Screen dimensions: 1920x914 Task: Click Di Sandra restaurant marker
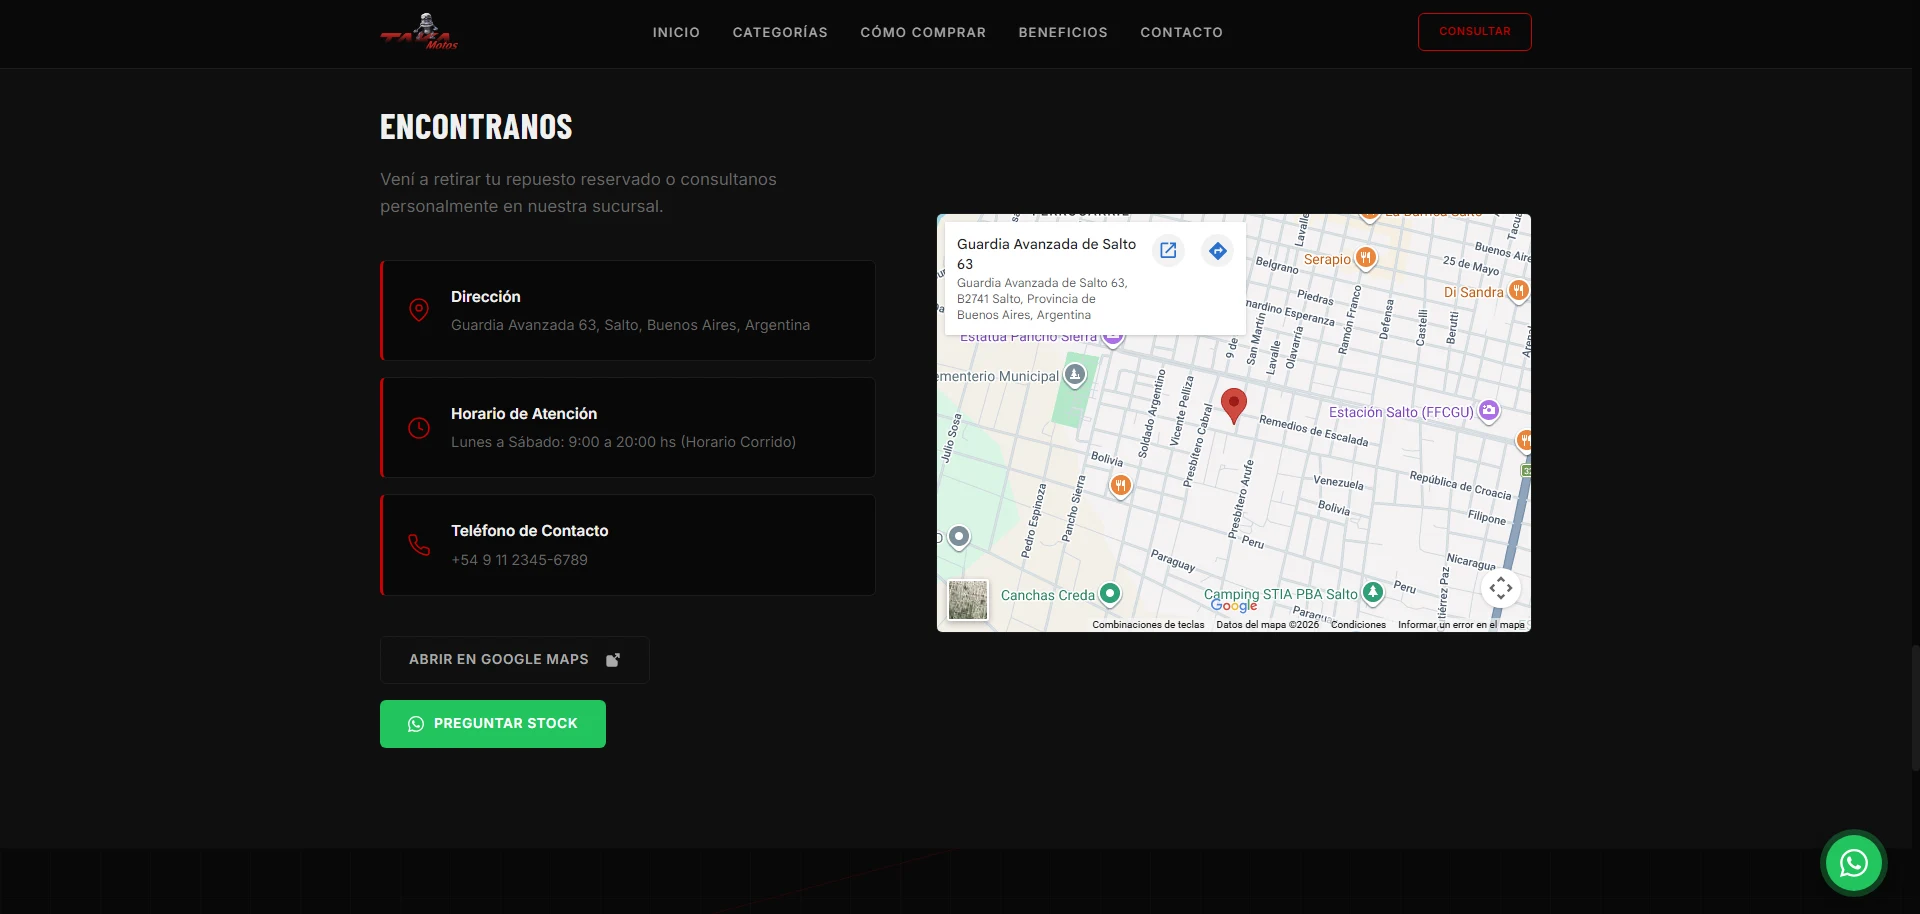pos(1519,291)
